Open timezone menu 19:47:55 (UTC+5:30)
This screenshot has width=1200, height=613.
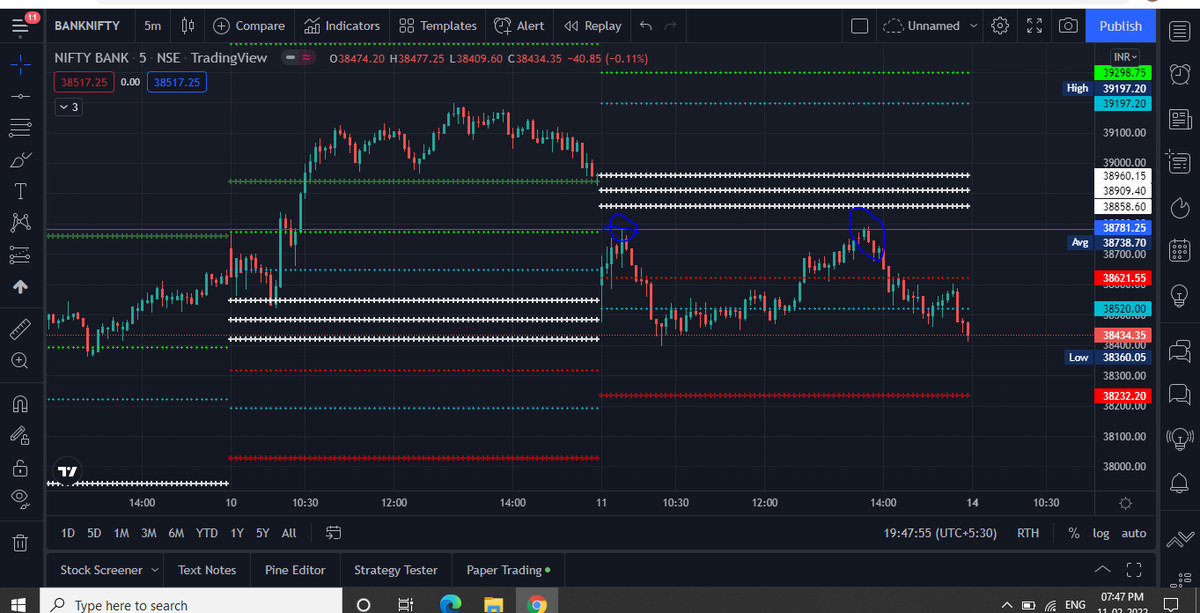(x=941, y=533)
